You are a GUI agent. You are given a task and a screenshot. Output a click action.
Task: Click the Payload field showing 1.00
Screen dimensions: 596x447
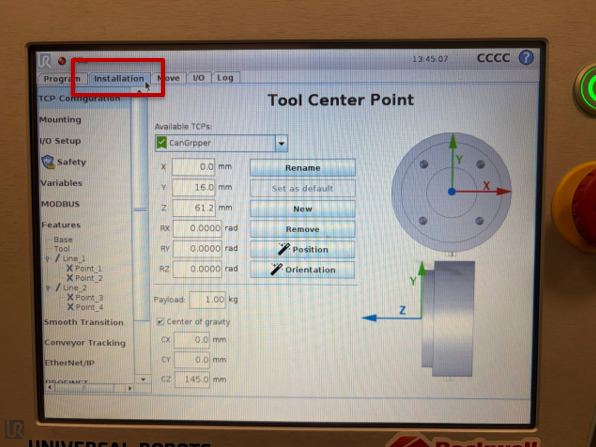point(207,300)
